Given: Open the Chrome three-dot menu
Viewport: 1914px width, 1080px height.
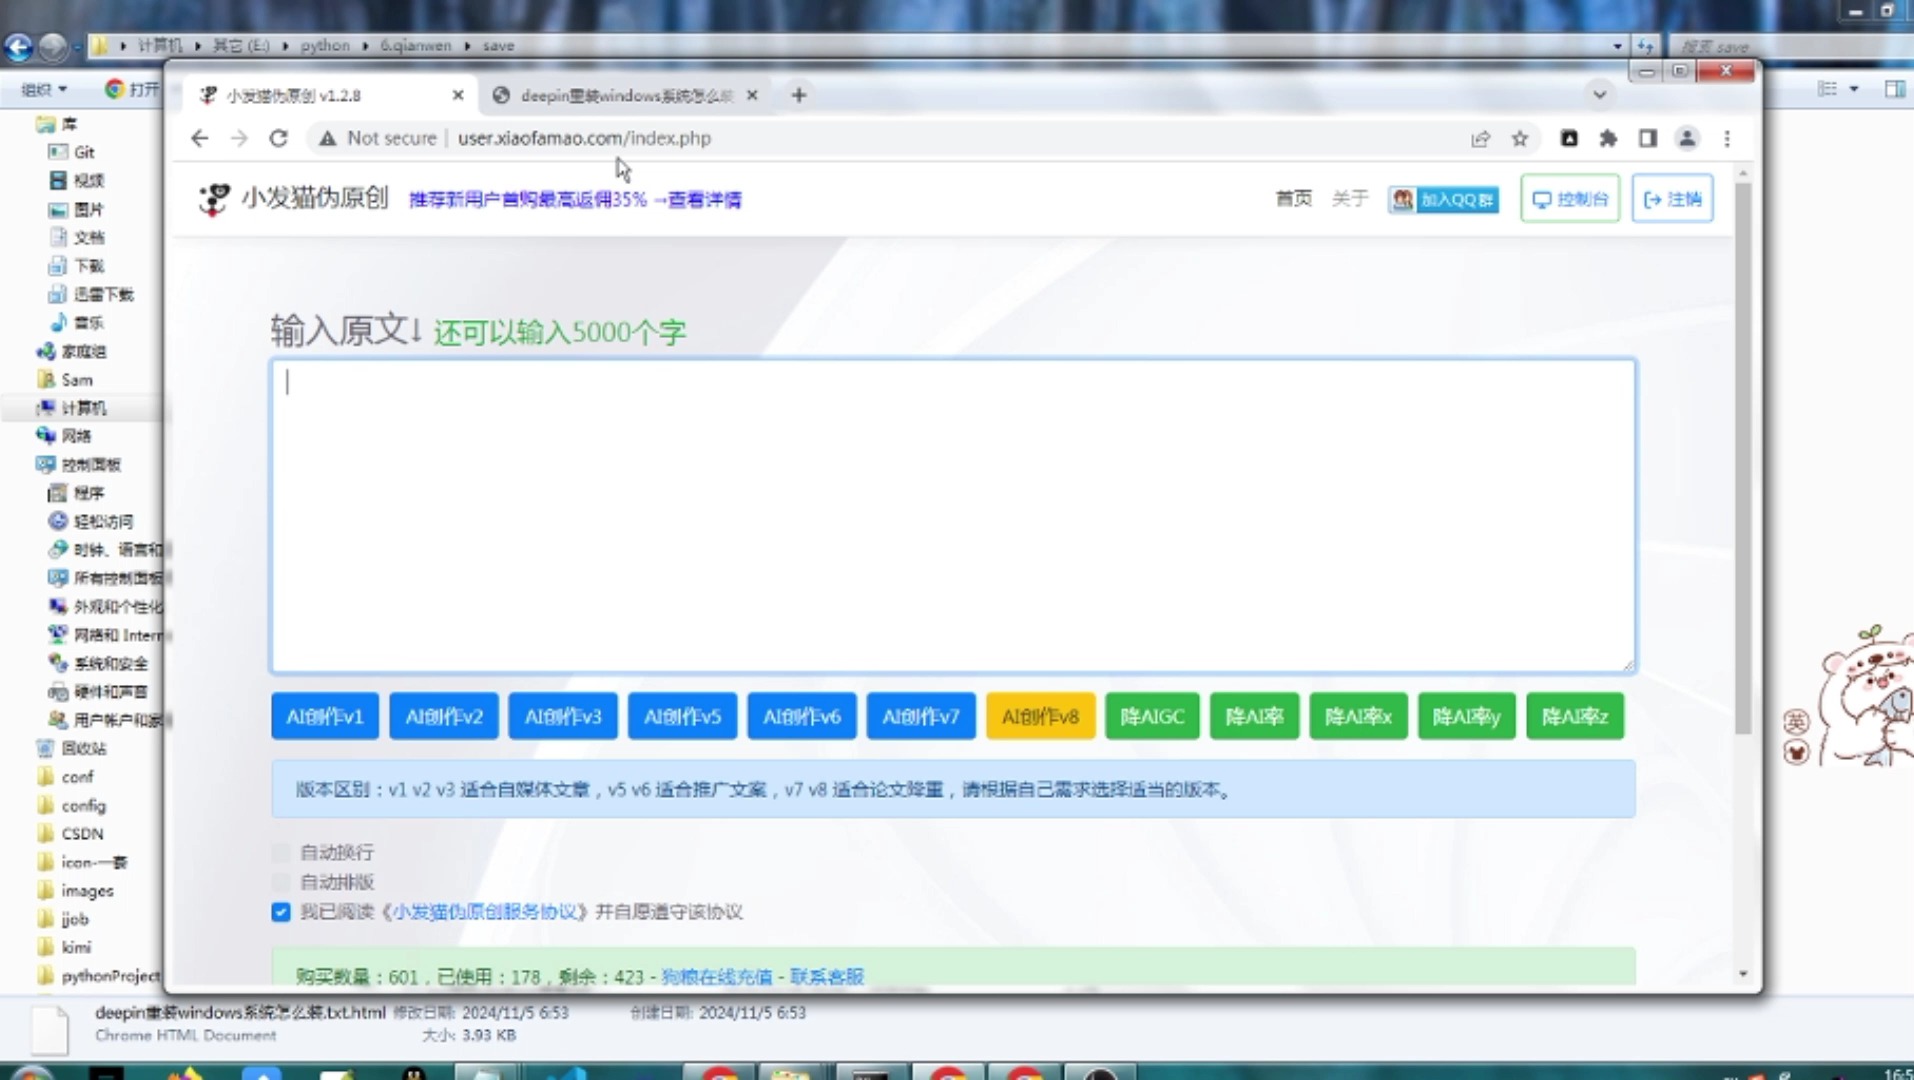Looking at the screenshot, I should [x=1727, y=139].
